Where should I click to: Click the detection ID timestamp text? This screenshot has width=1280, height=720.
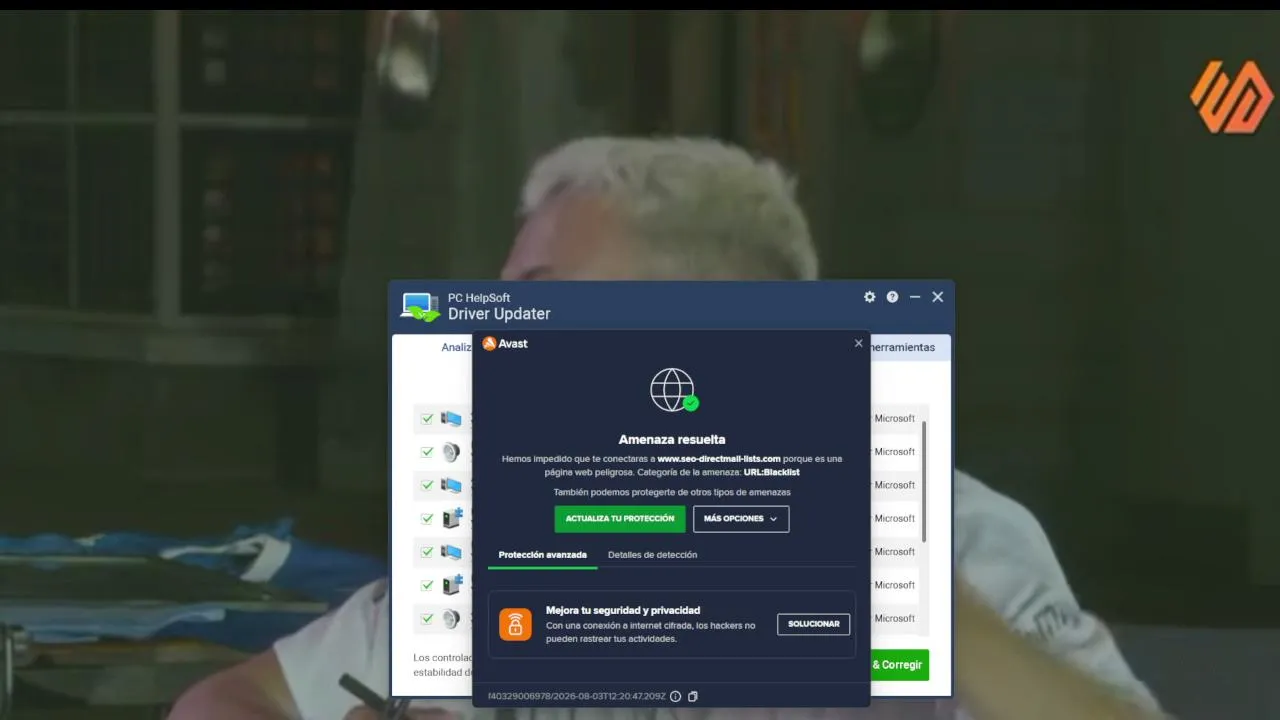click(576, 696)
